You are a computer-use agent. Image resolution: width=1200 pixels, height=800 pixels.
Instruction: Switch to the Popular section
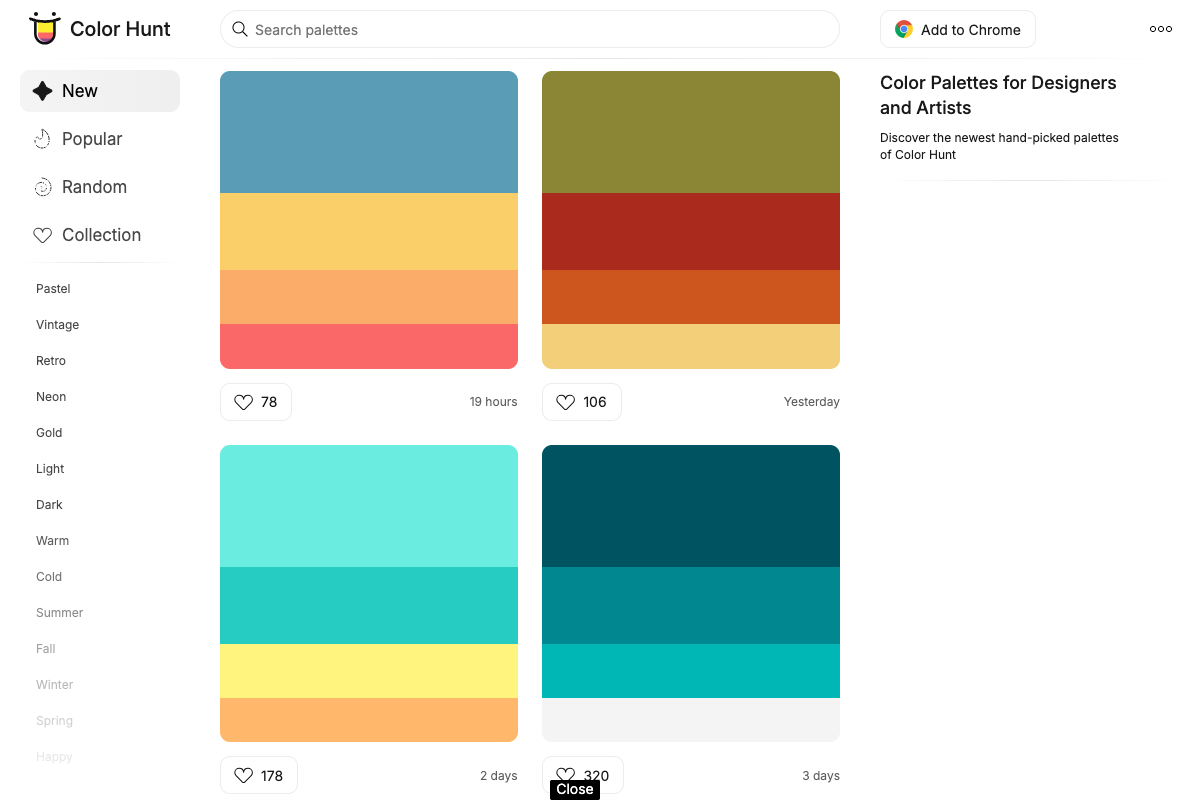tap(90, 138)
